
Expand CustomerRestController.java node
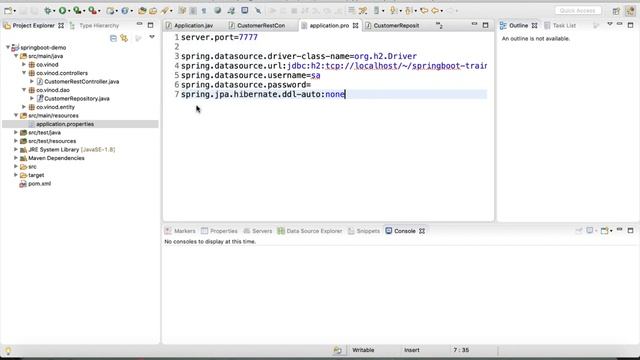pyautogui.click(x=32, y=82)
